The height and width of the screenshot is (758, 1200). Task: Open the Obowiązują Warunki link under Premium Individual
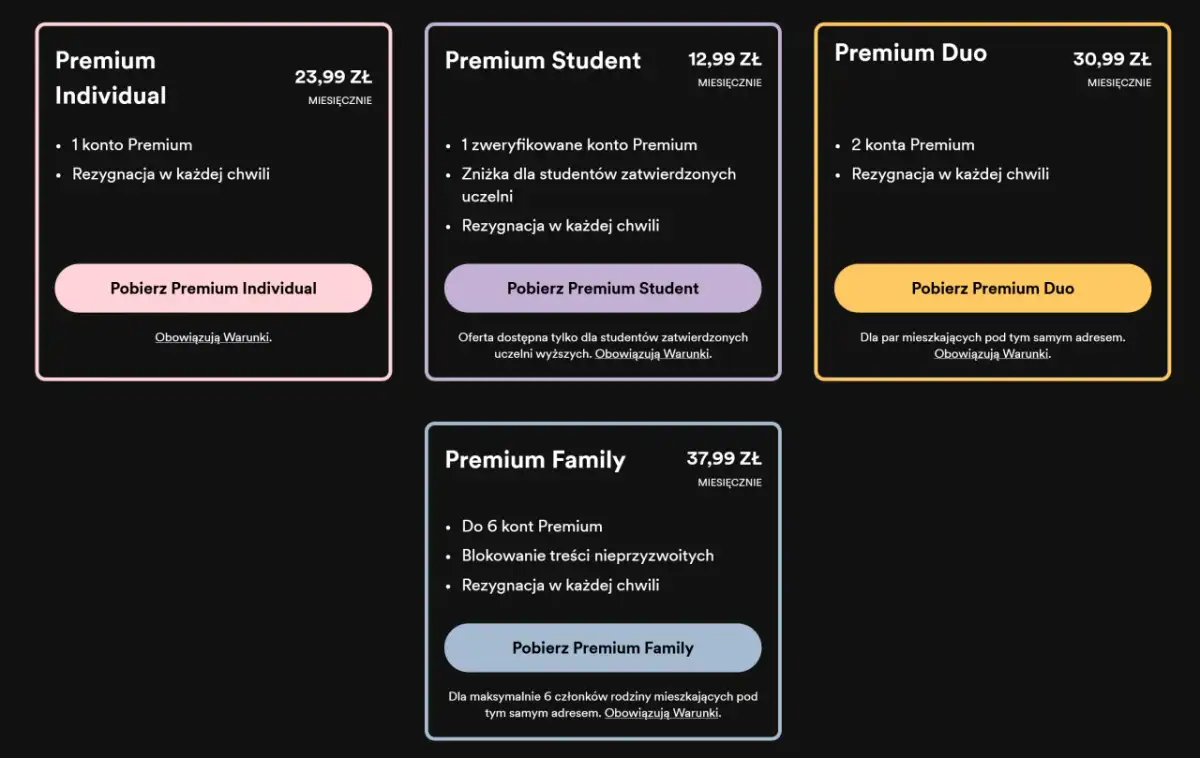coord(212,337)
